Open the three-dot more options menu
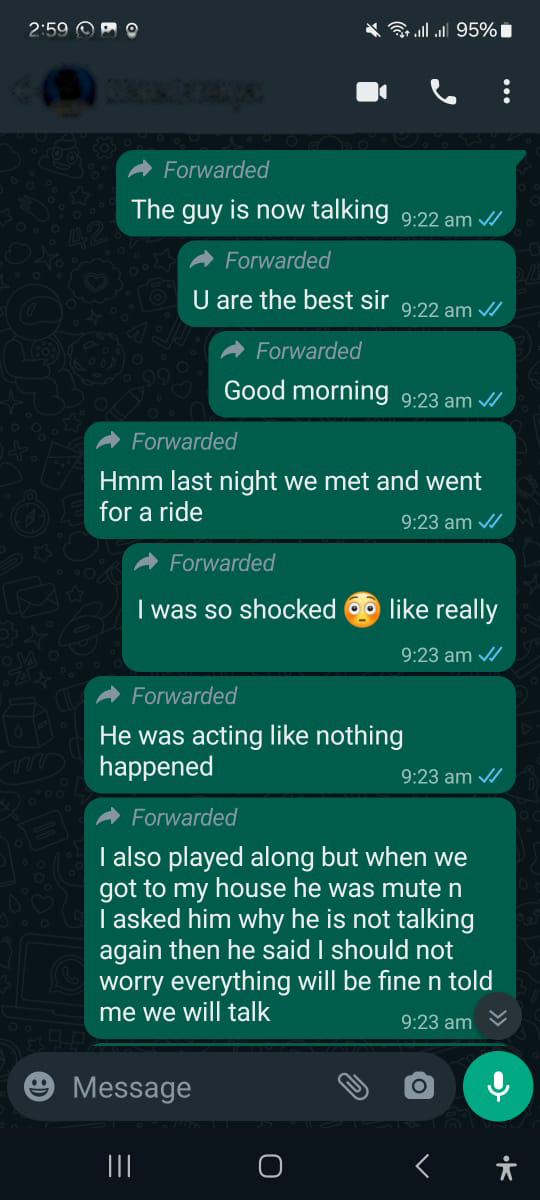This screenshot has width=540, height=1200. [x=506, y=92]
